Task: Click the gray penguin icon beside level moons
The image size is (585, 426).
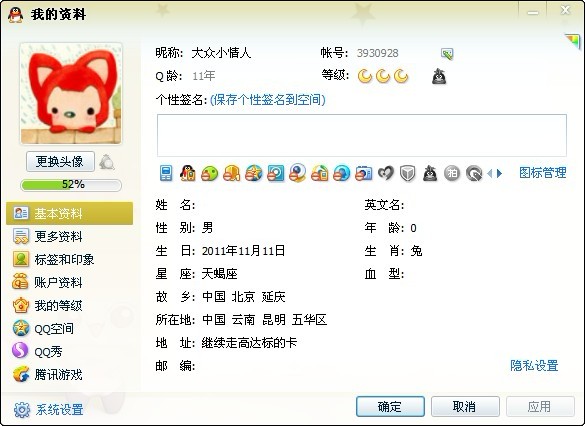Action: coord(439,76)
